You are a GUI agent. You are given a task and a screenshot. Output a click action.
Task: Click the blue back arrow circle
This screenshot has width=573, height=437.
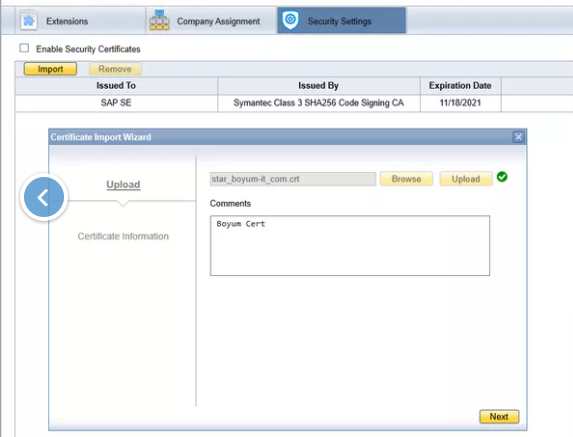44,197
